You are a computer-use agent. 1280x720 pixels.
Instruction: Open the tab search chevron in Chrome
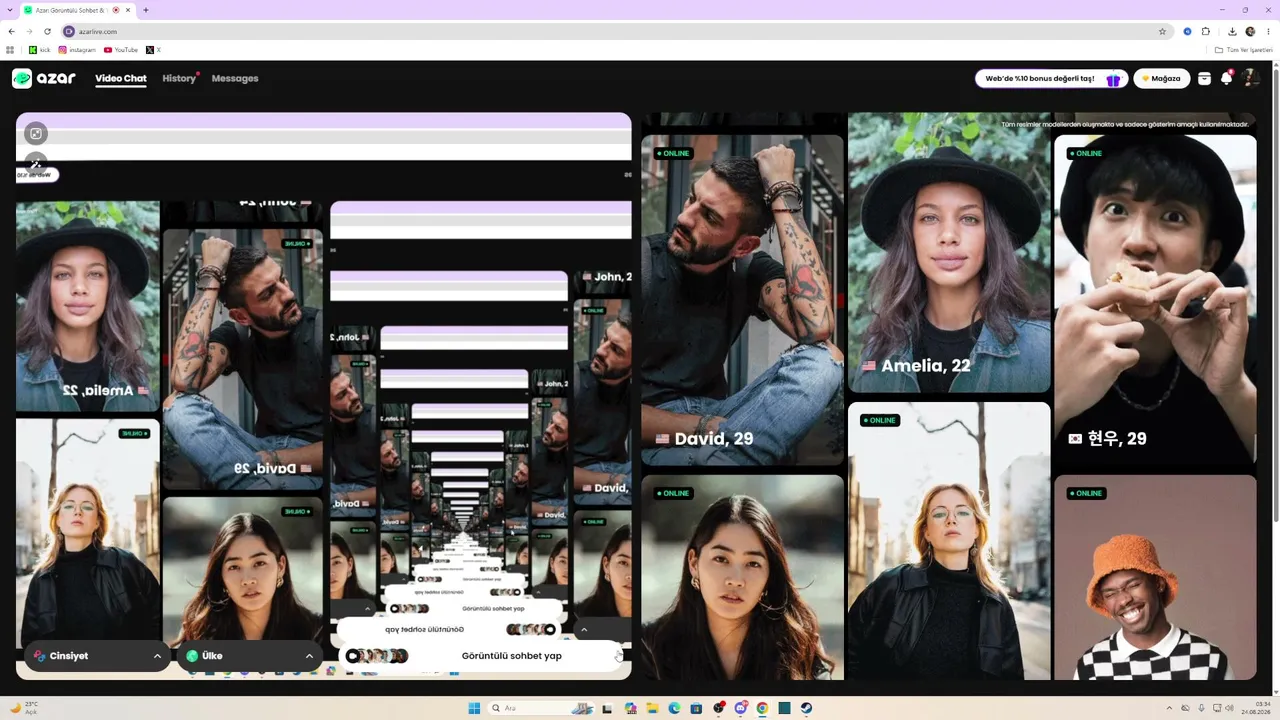(x=11, y=10)
